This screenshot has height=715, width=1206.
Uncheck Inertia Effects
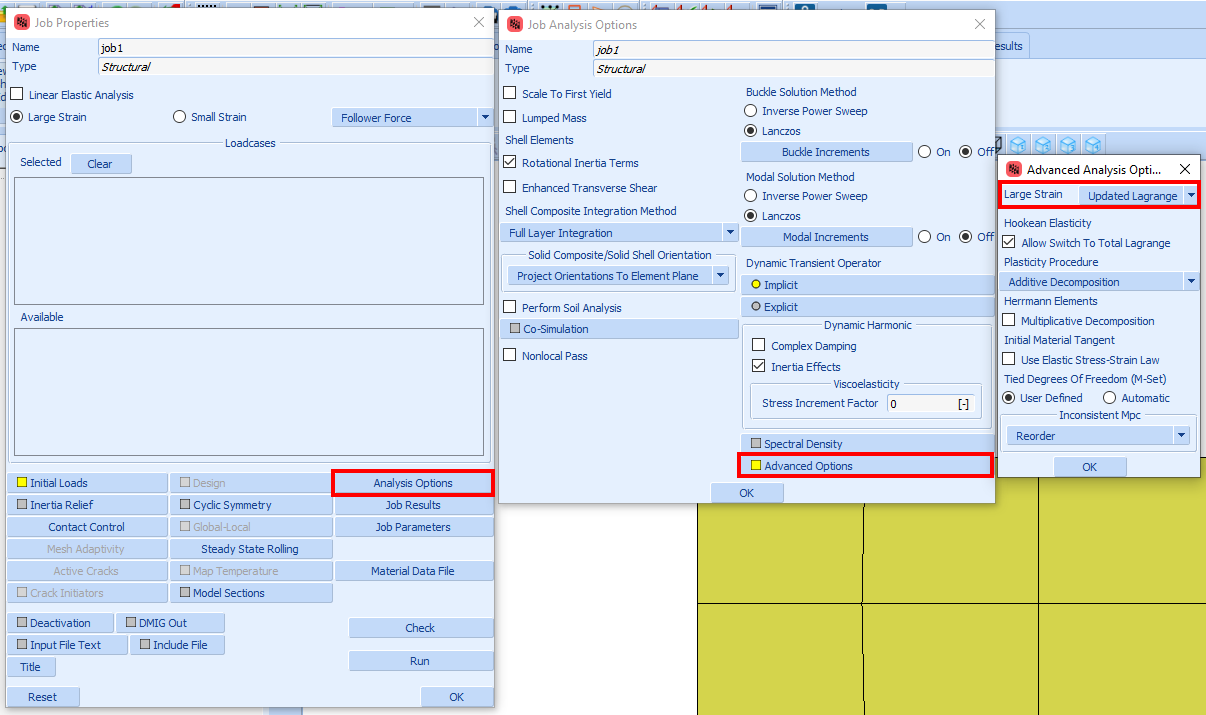tap(759, 366)
